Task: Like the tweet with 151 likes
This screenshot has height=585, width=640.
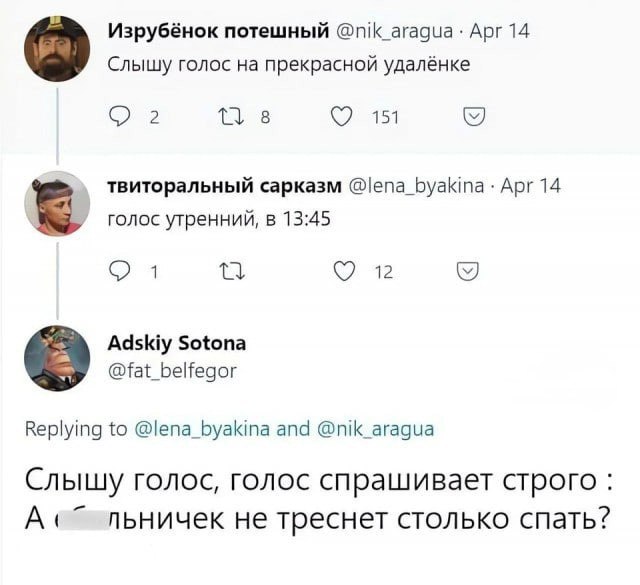Action: pos(341,117)
